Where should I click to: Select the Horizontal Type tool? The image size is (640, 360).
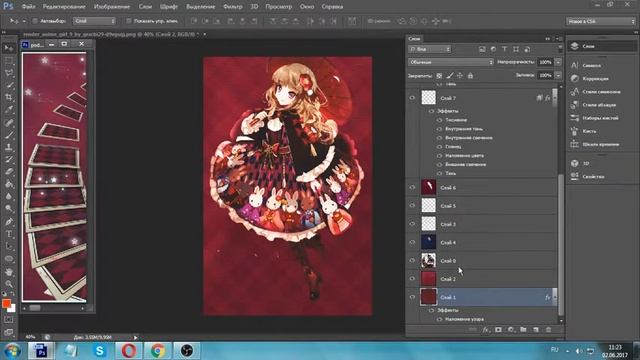coord(9,234)
